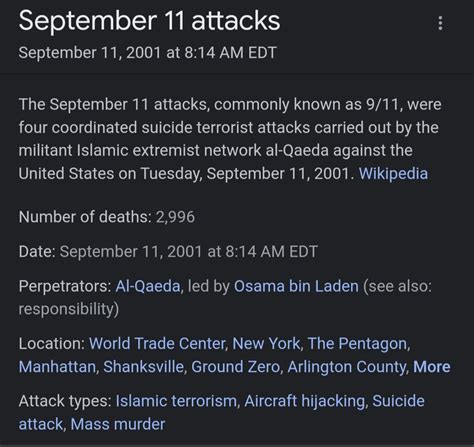This screenshot has height=447, width=474.
Task: Select the New York location link
Action: 266,343
